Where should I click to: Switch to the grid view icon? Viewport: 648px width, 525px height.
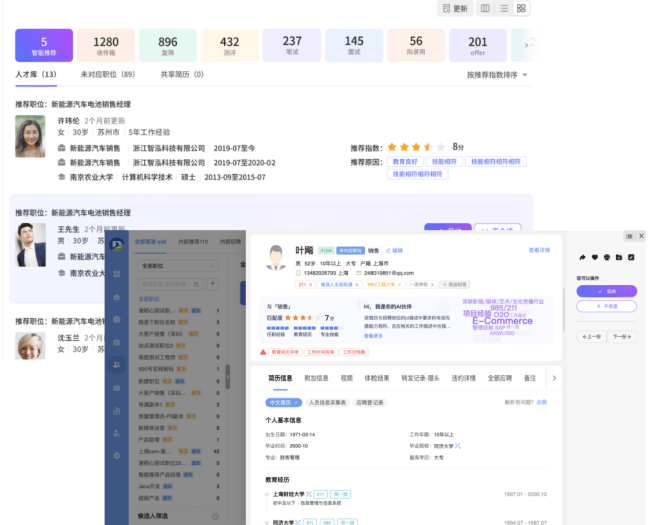pos(521,8)
